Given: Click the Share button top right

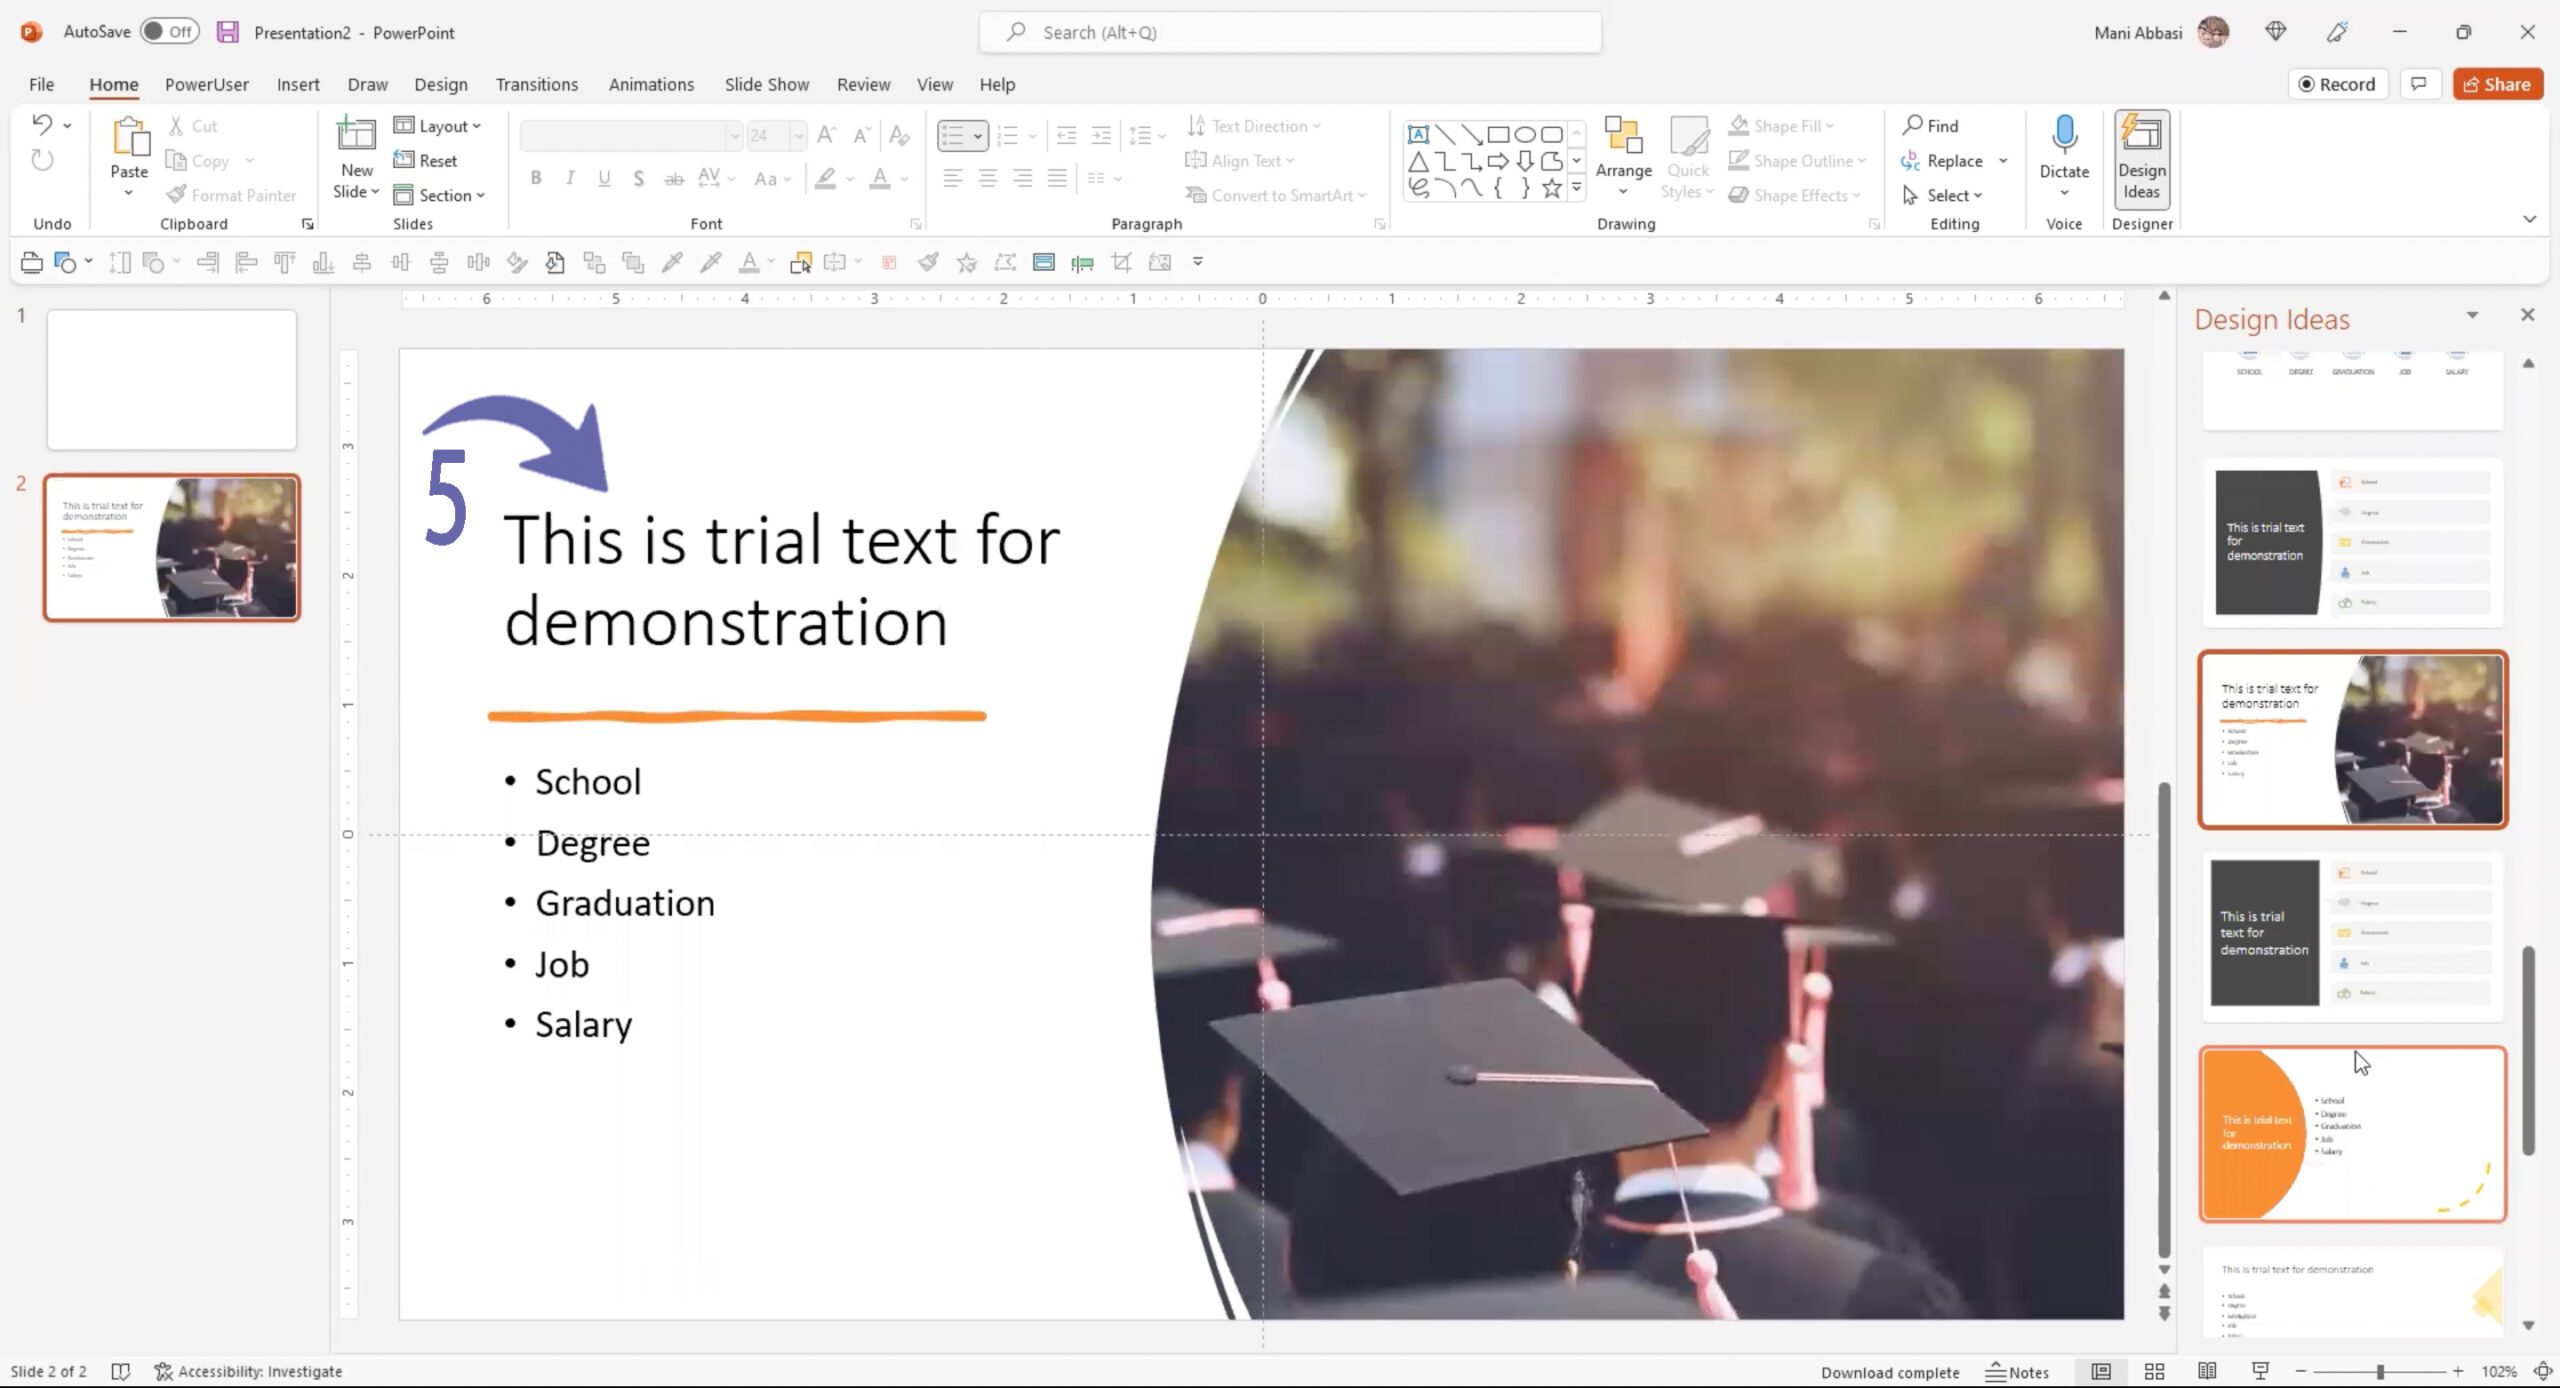Looking at the screenshot, I should pos(2497,82).
